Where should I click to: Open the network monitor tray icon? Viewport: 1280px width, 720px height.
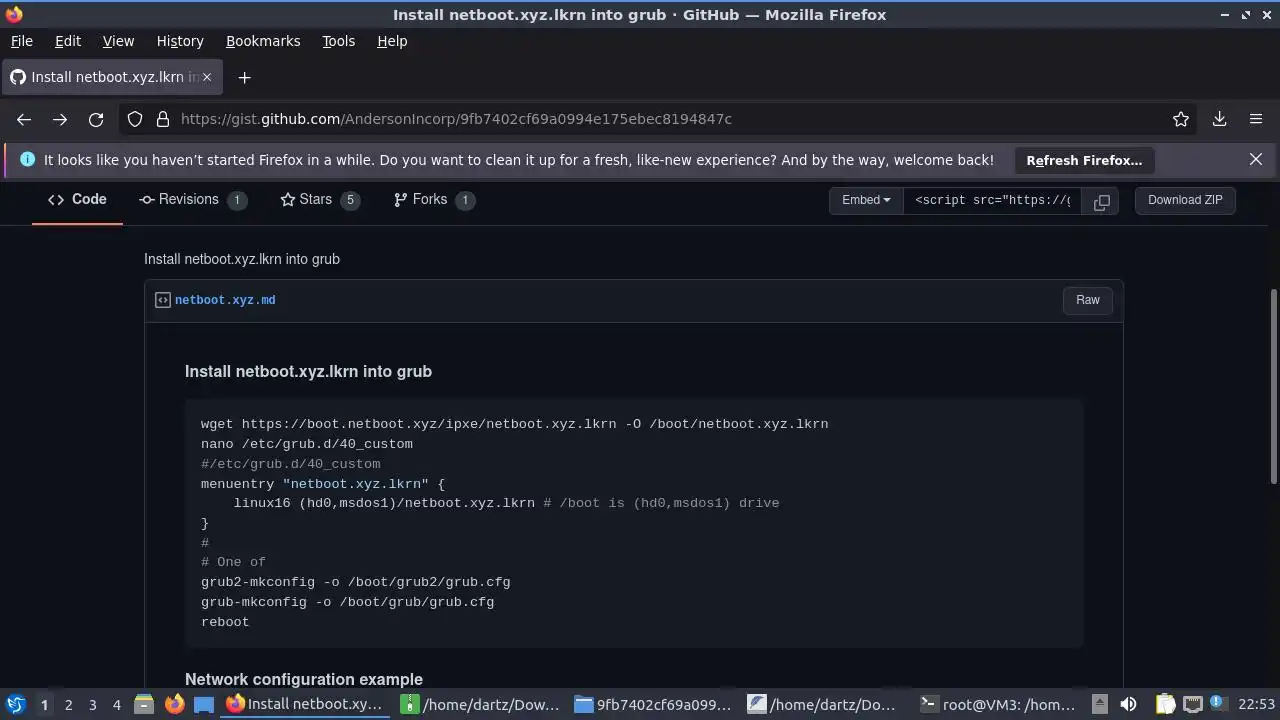tap(1192, 704)
